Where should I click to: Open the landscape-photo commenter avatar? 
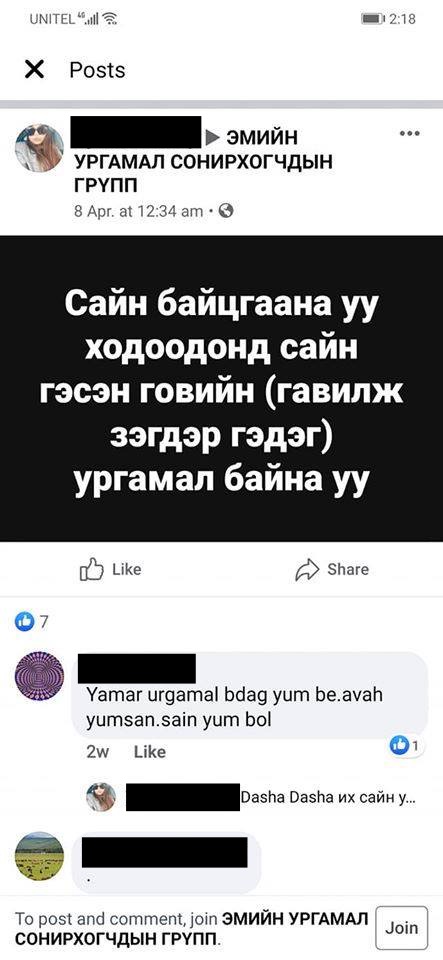coord(39,856)
